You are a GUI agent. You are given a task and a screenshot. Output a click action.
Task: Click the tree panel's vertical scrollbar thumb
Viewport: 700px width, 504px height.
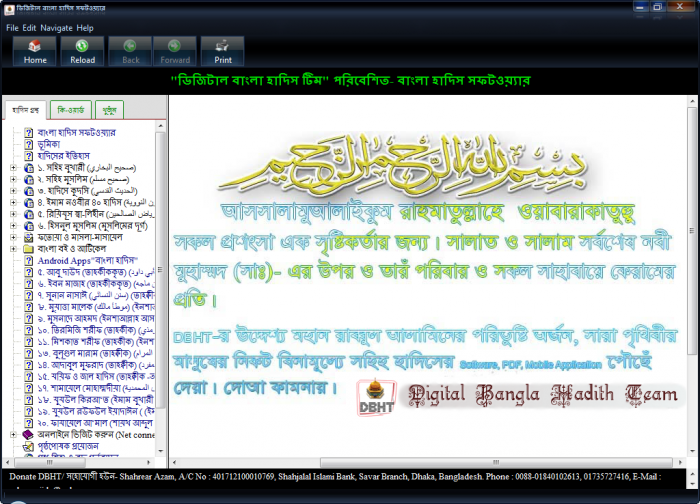tap(161, 270)
